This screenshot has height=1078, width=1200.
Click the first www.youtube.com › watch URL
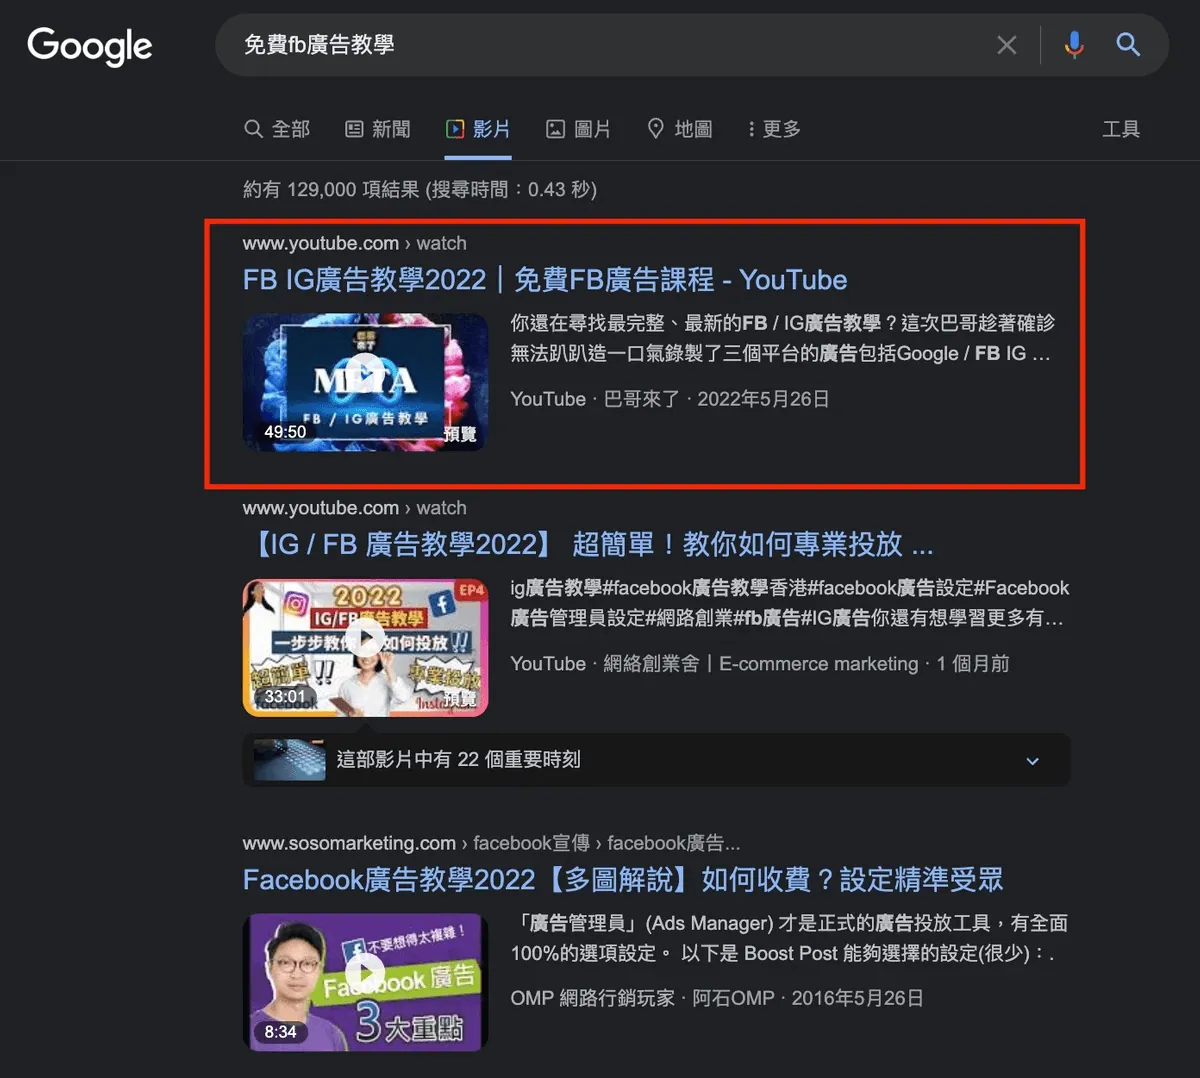[x=354, y=243]
